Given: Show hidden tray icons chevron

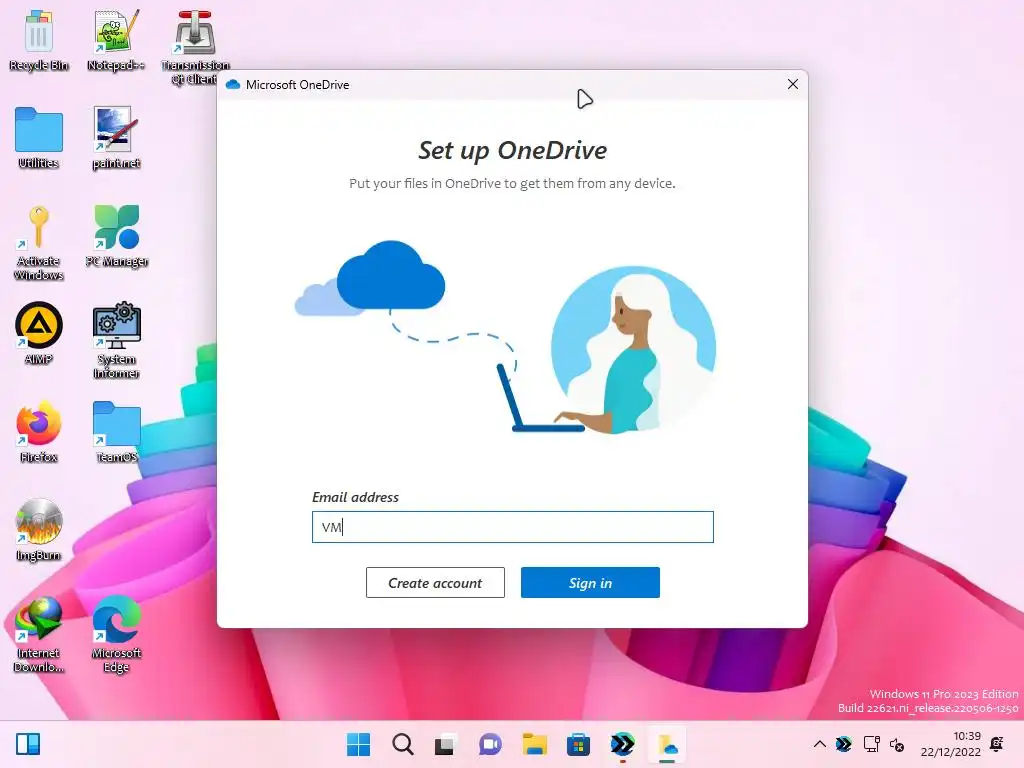Looking at the screenshot, I should (x=820, y=744).
